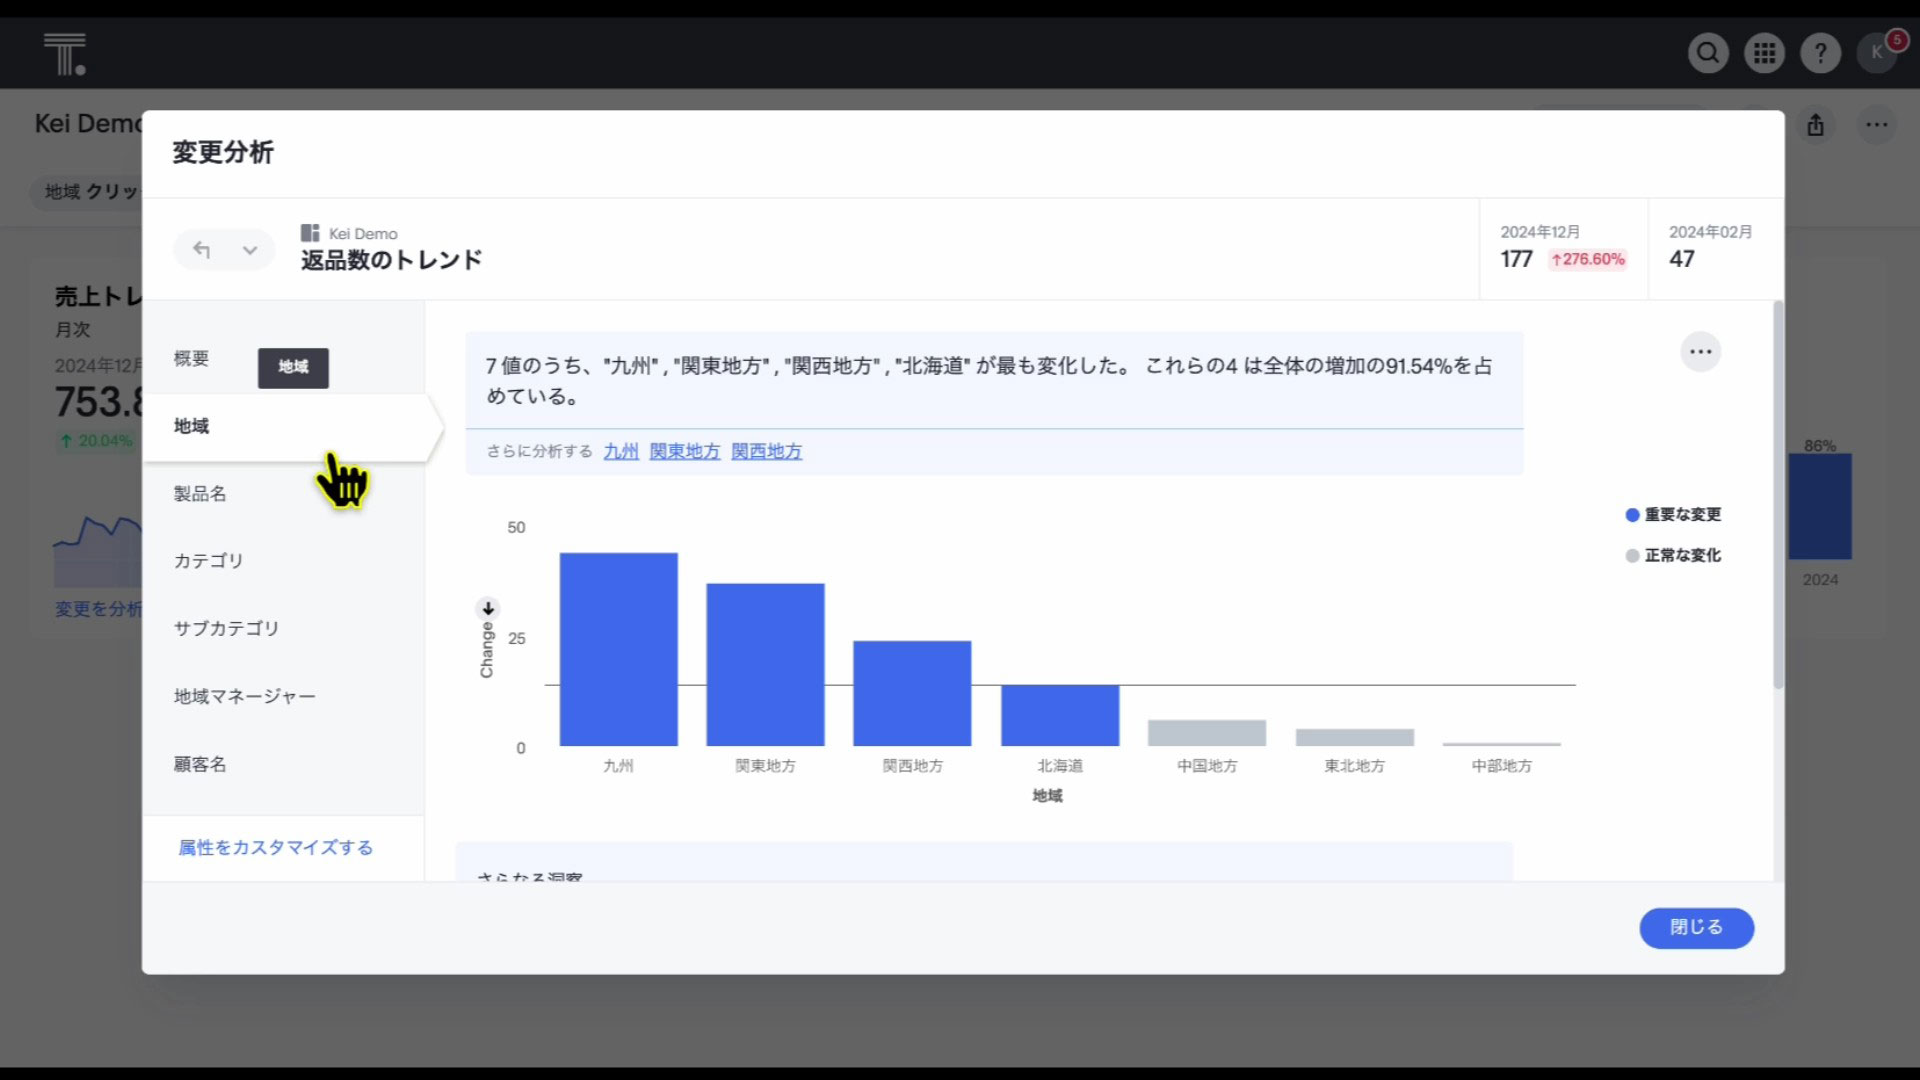Open insight card more options ellipsis

(x=1700, y=352)
